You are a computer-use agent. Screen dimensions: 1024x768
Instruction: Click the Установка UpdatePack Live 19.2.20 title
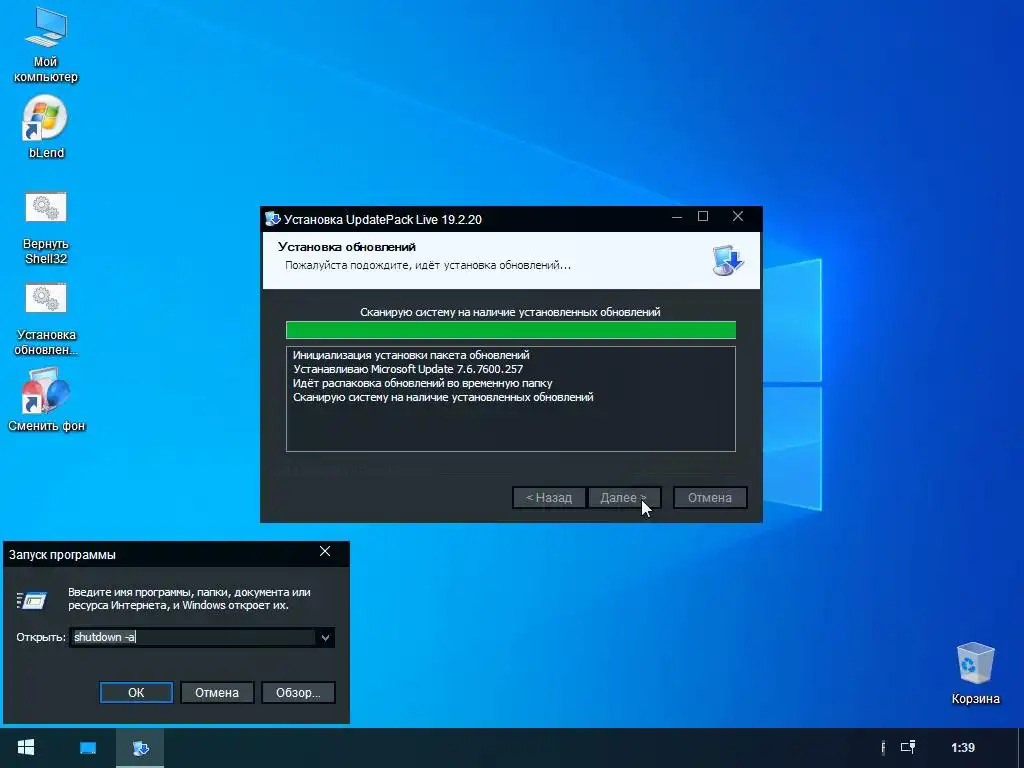click(x=383, y=219)
